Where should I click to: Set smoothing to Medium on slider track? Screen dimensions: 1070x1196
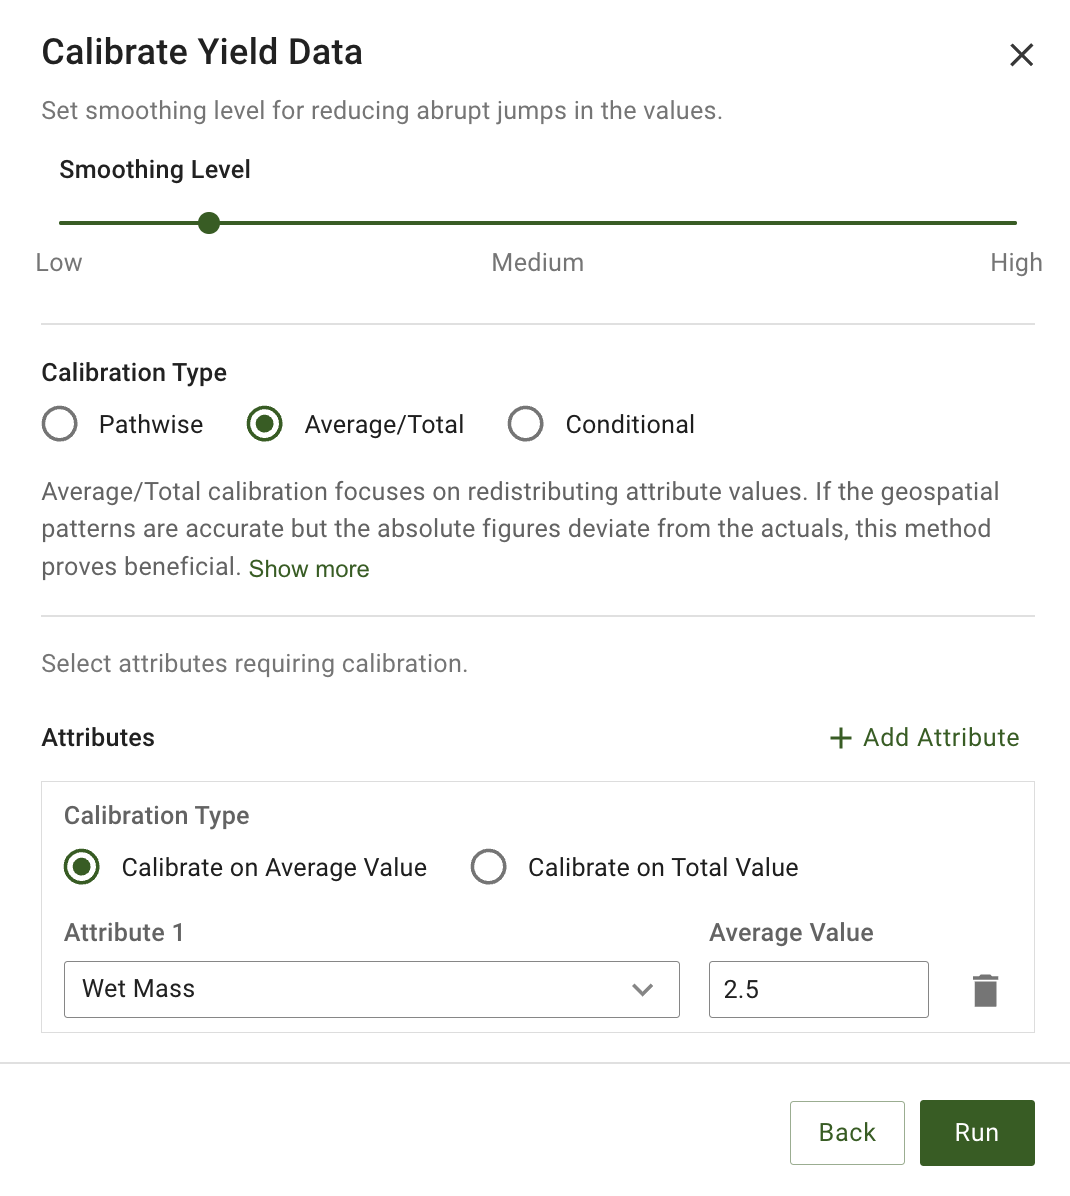pyautogui.click(x=538, y=223)
